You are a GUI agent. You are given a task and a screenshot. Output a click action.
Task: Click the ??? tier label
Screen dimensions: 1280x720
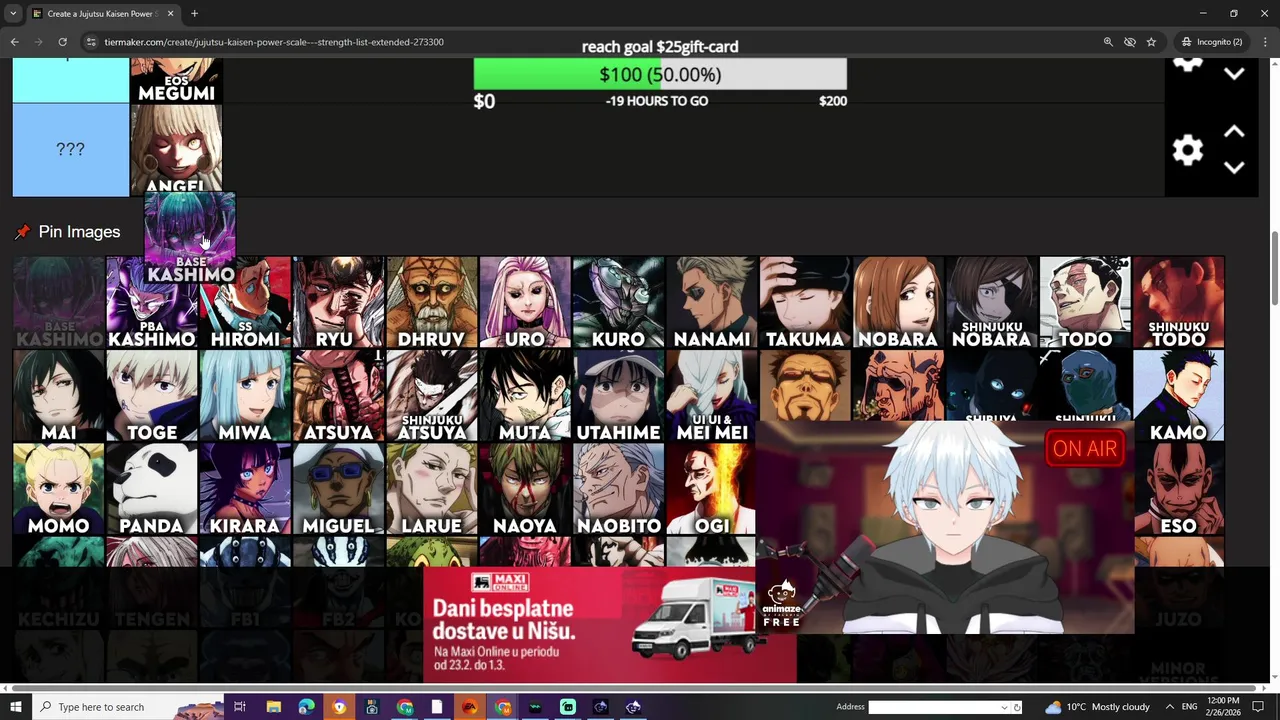70,150
